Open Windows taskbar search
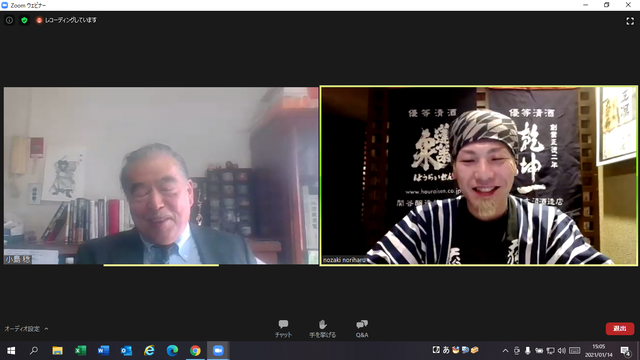The height and width of the screenshot is (360, 640). (x=34, y=351)
